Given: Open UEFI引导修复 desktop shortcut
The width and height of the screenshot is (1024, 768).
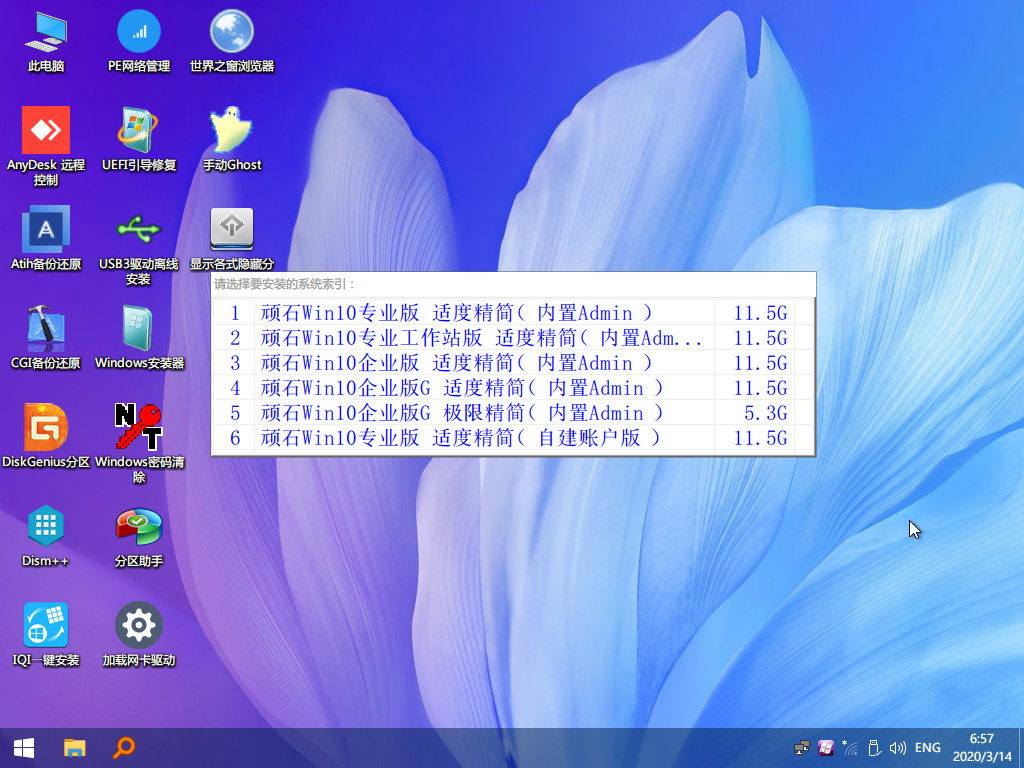Looking at the screenshot, I should [139, 130].
